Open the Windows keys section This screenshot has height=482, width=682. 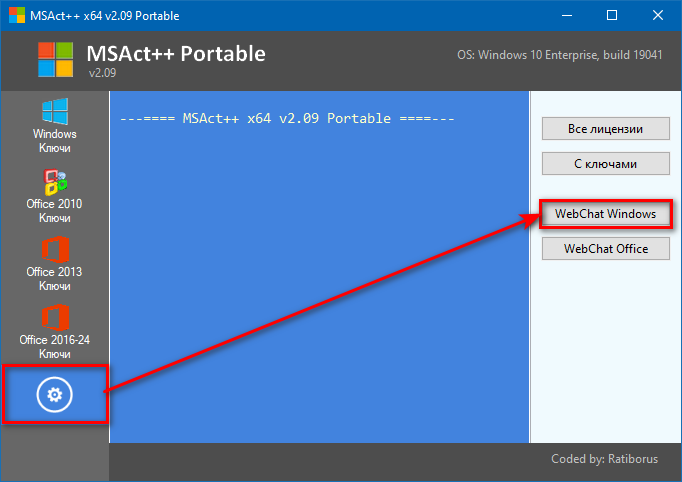tap(54, 125)
